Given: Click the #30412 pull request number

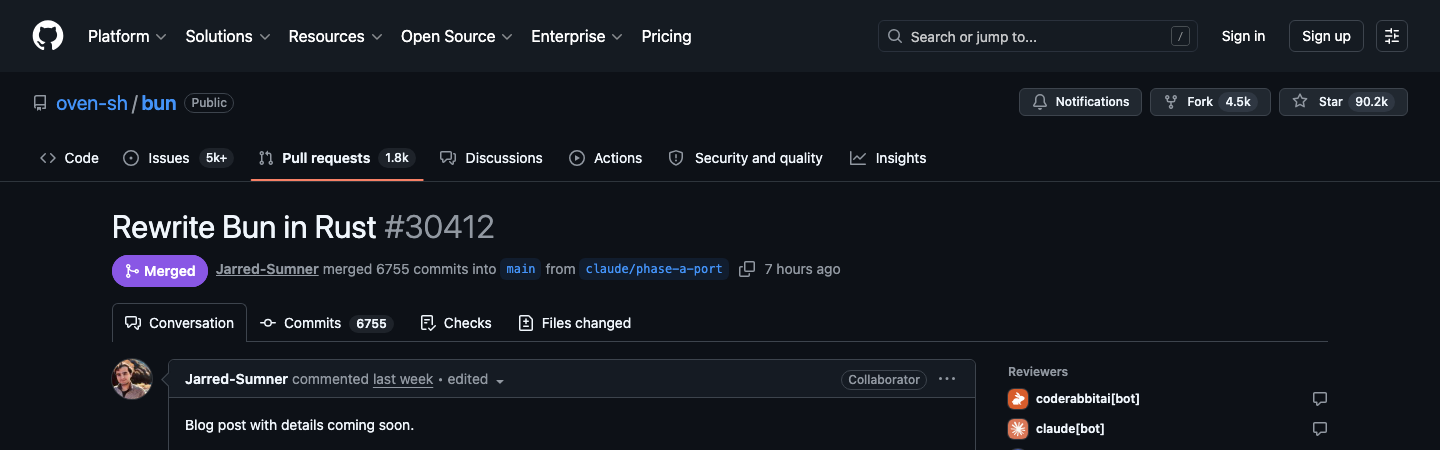Looking at the screenshot, I should coord(439,227).
